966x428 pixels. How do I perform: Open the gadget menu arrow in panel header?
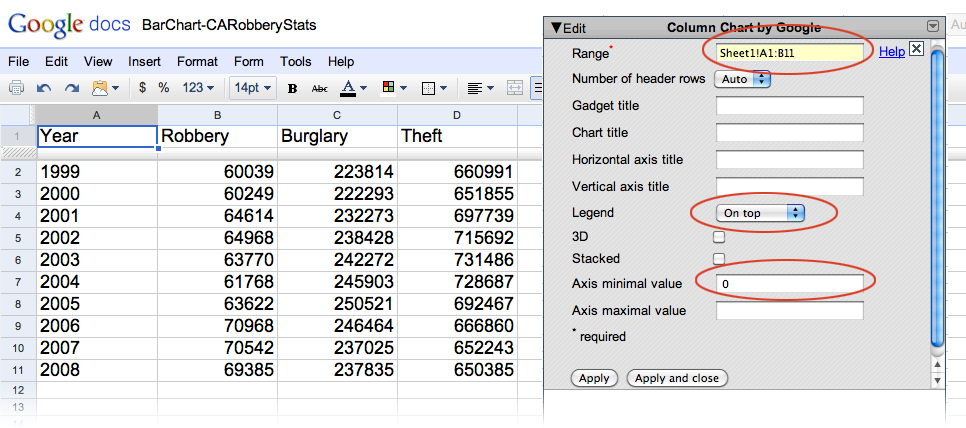coord(933,26)
